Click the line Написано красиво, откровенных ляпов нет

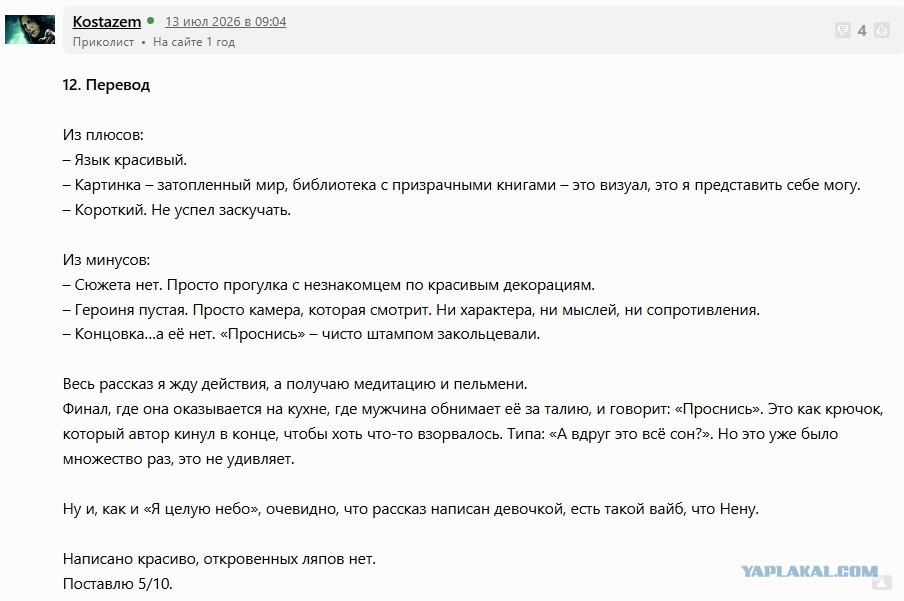[219, 559]
